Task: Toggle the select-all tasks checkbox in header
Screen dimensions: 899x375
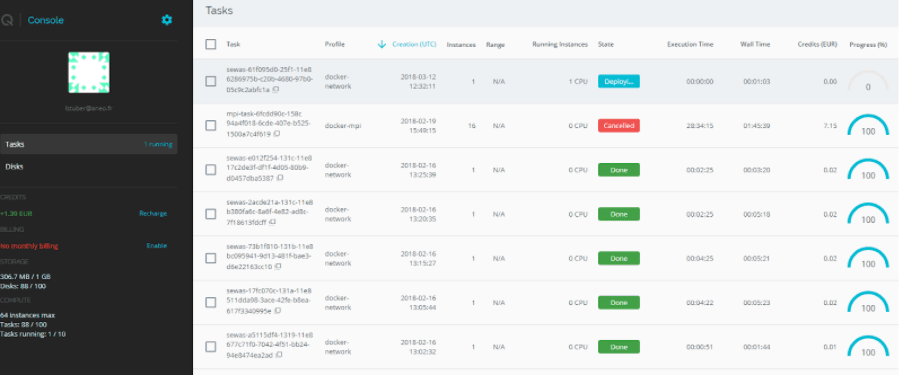Action: (x=211, y=44)
